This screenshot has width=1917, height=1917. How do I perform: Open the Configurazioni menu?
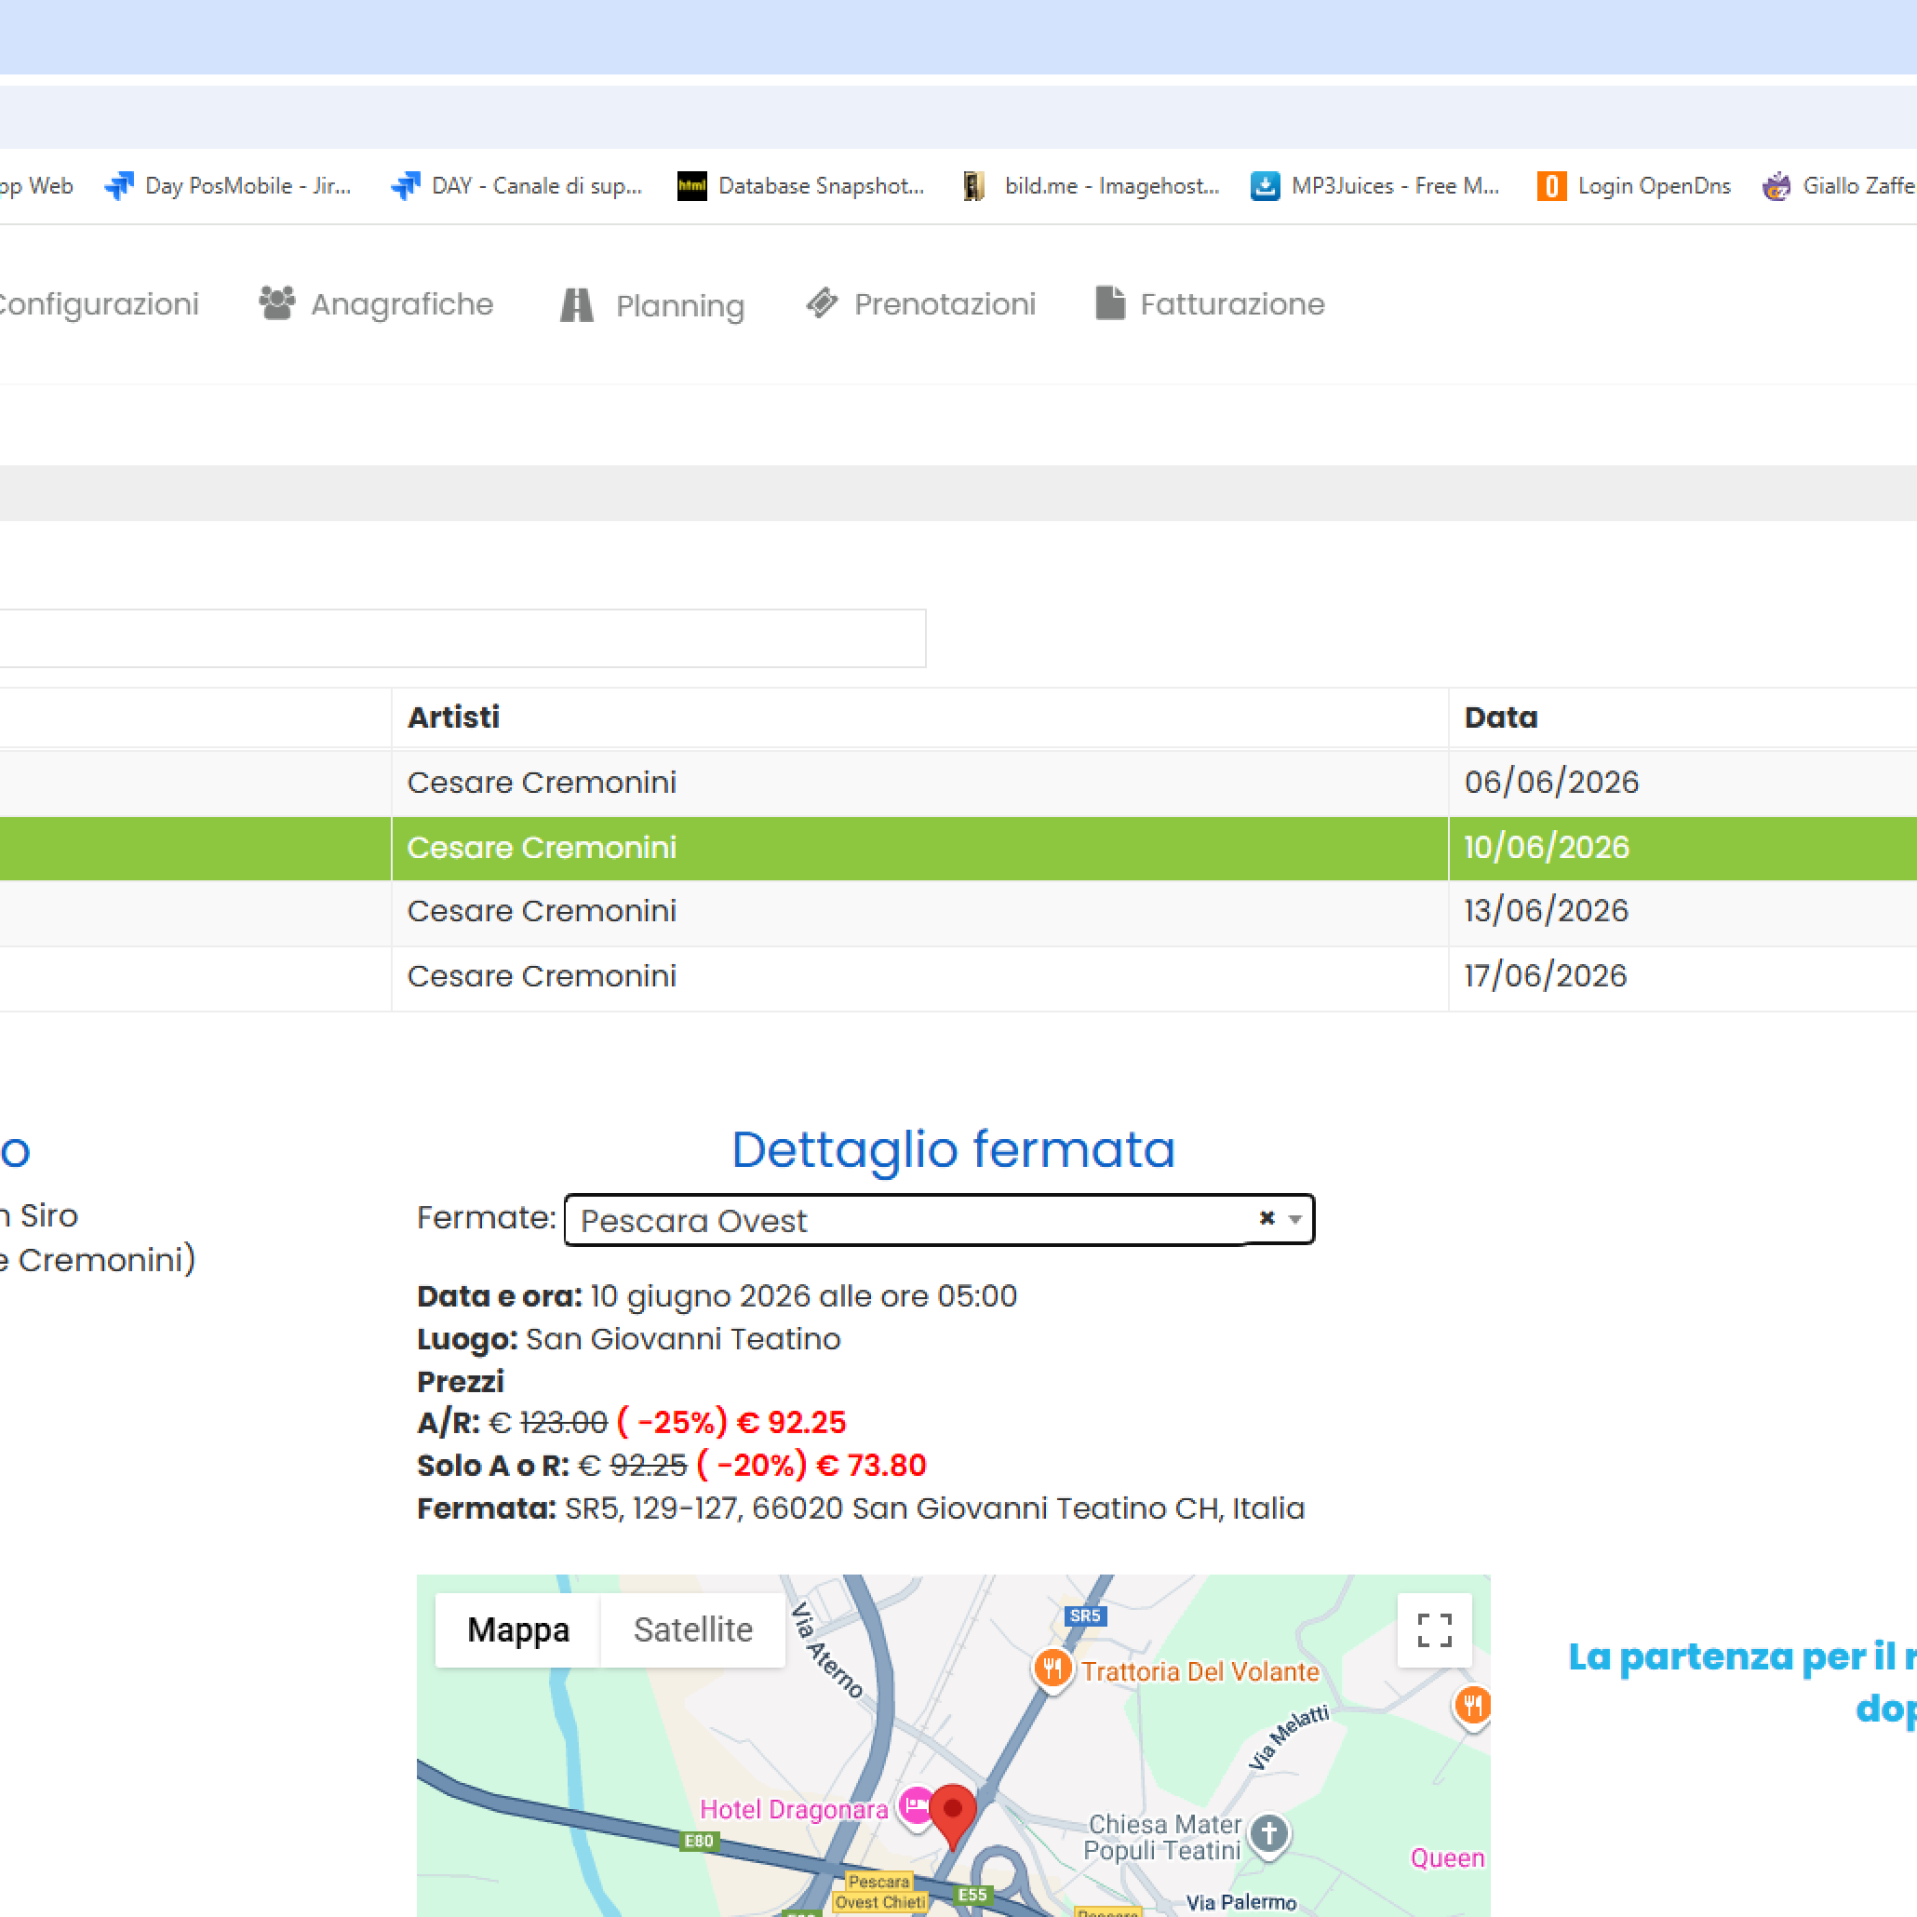pos(98,304)
